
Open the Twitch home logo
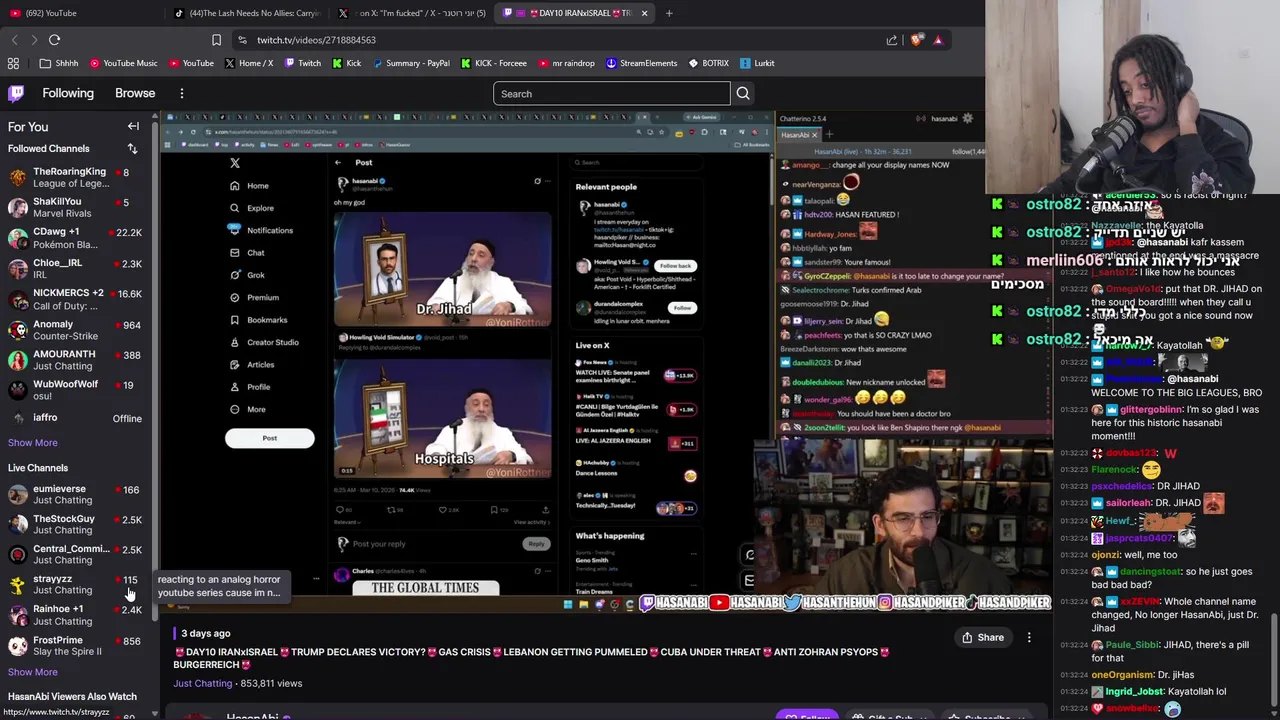(16, 93)
